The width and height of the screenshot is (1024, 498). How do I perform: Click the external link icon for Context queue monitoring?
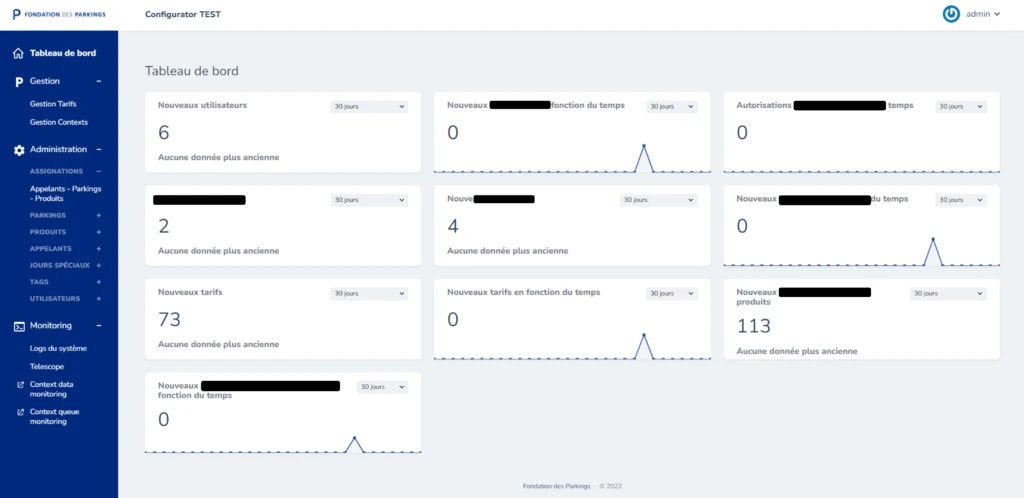pyautogui.click(x=20, y=411)
